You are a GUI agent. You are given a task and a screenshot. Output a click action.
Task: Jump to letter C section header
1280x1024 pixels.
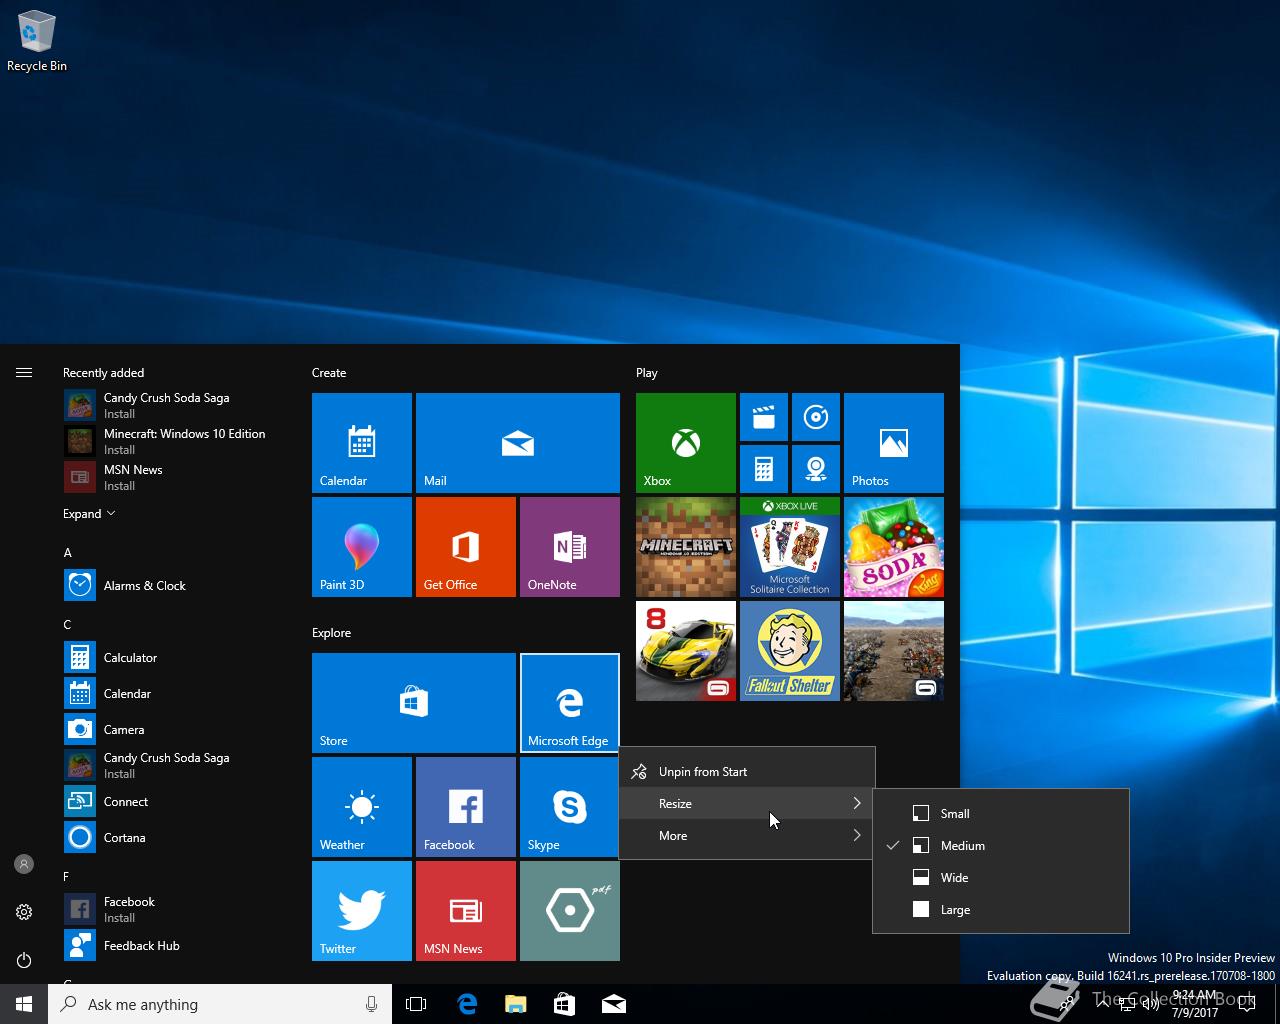click(x=68, y=625)
